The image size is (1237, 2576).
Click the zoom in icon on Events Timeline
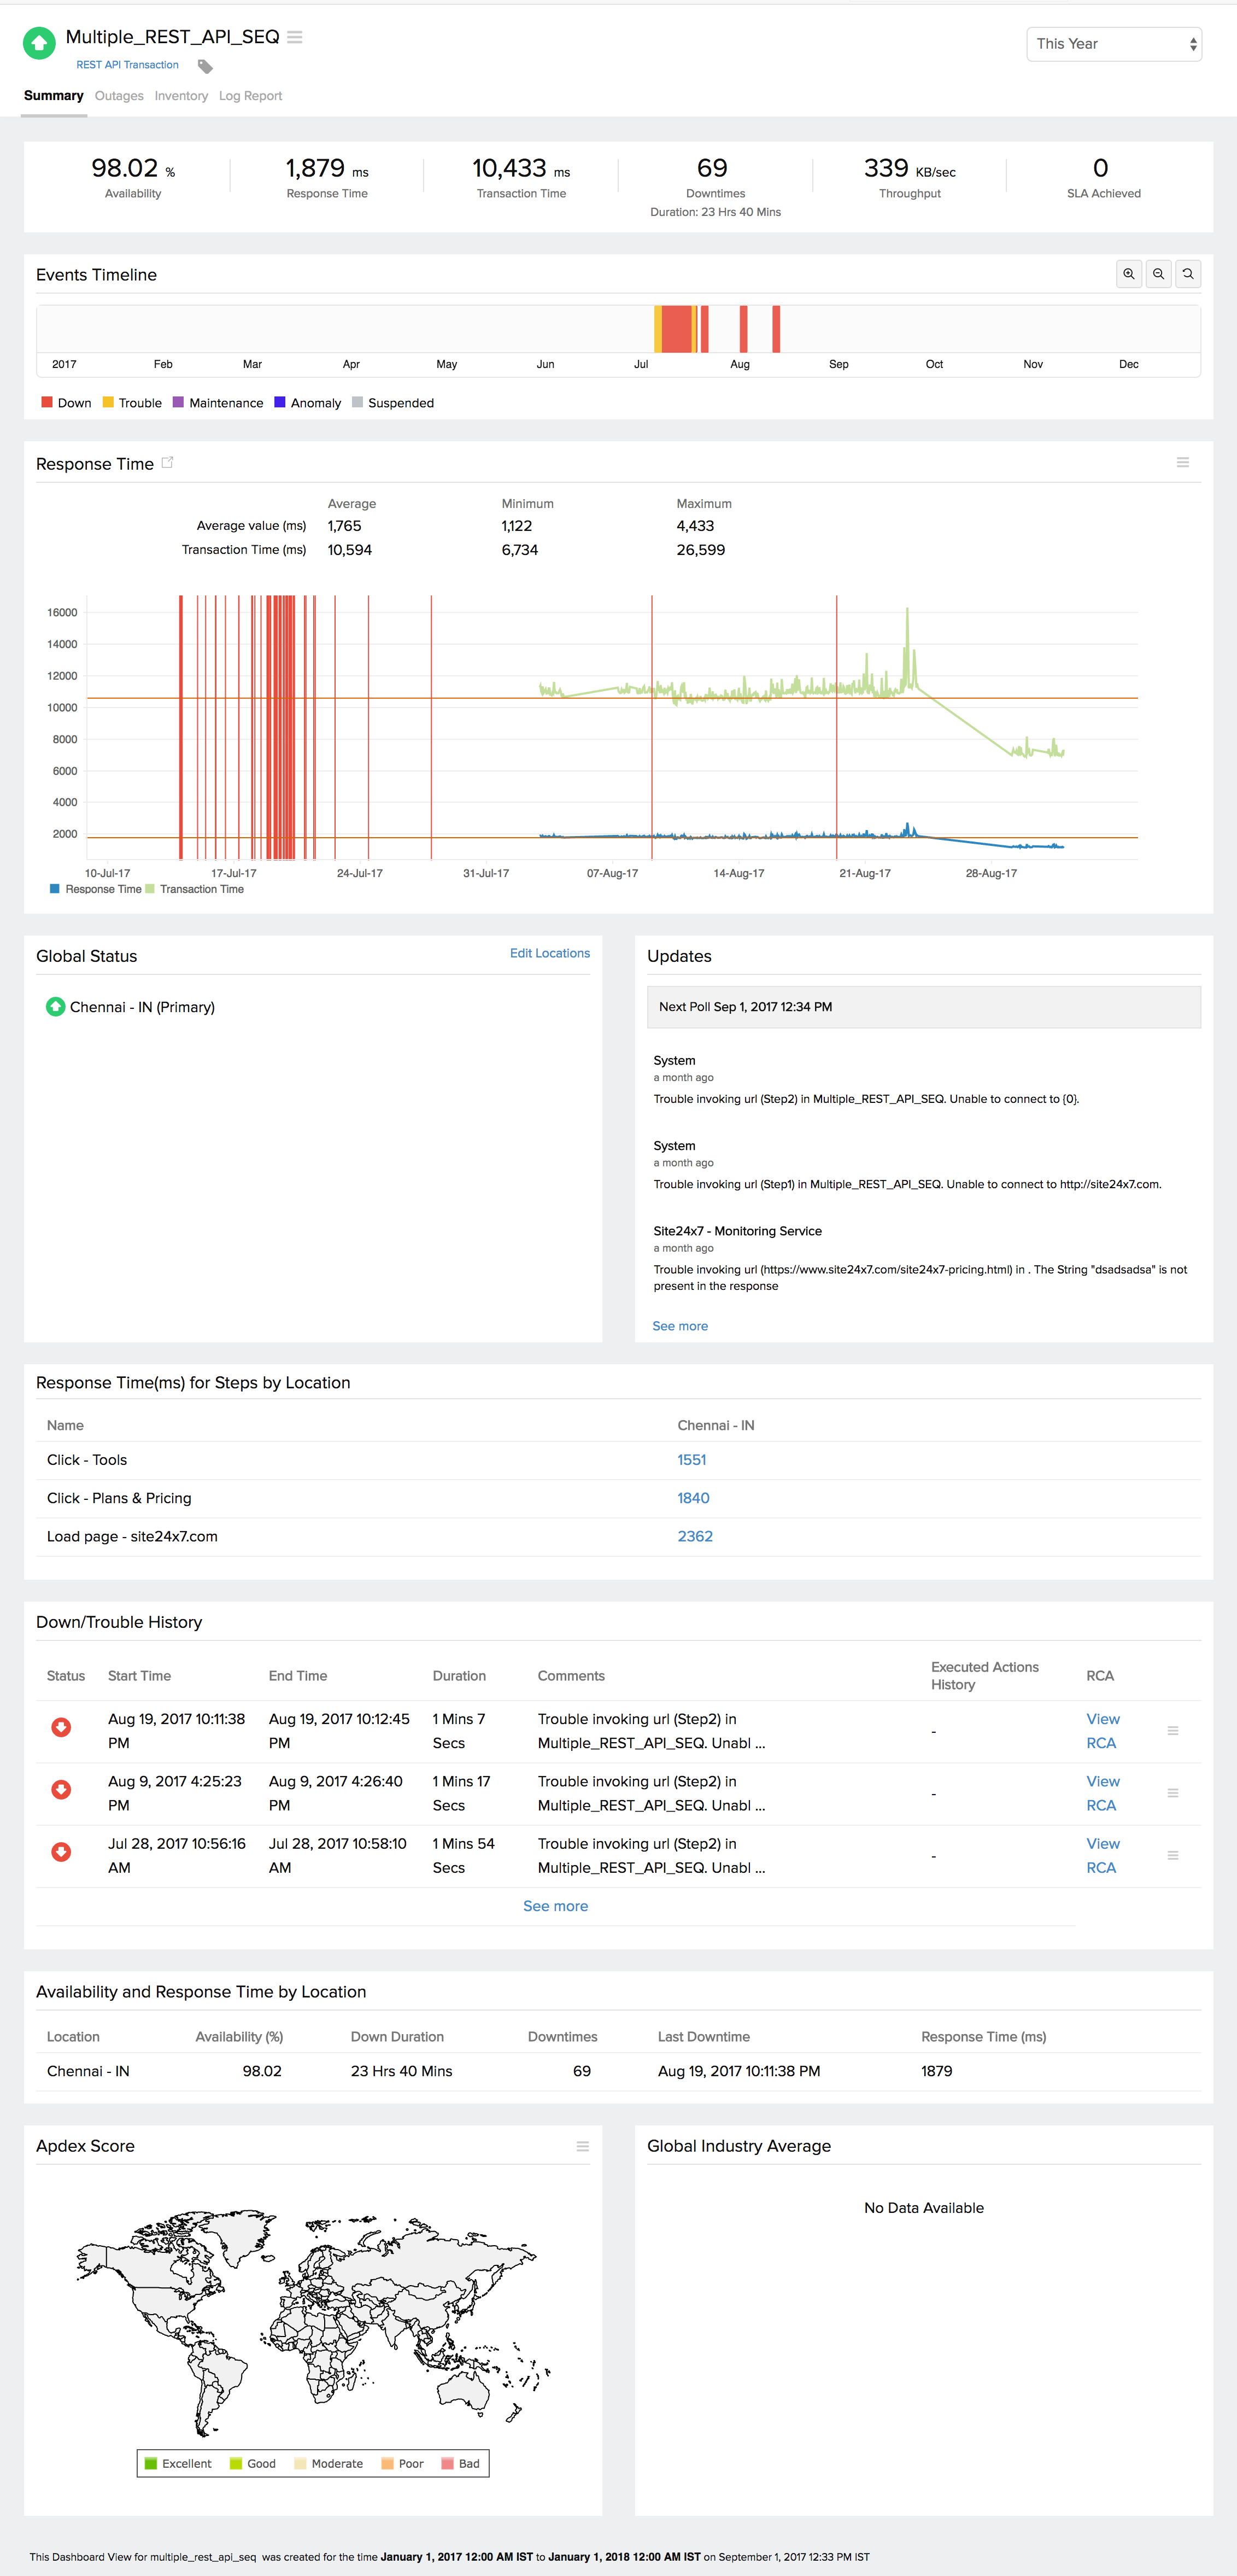[x=1129, y=274]
